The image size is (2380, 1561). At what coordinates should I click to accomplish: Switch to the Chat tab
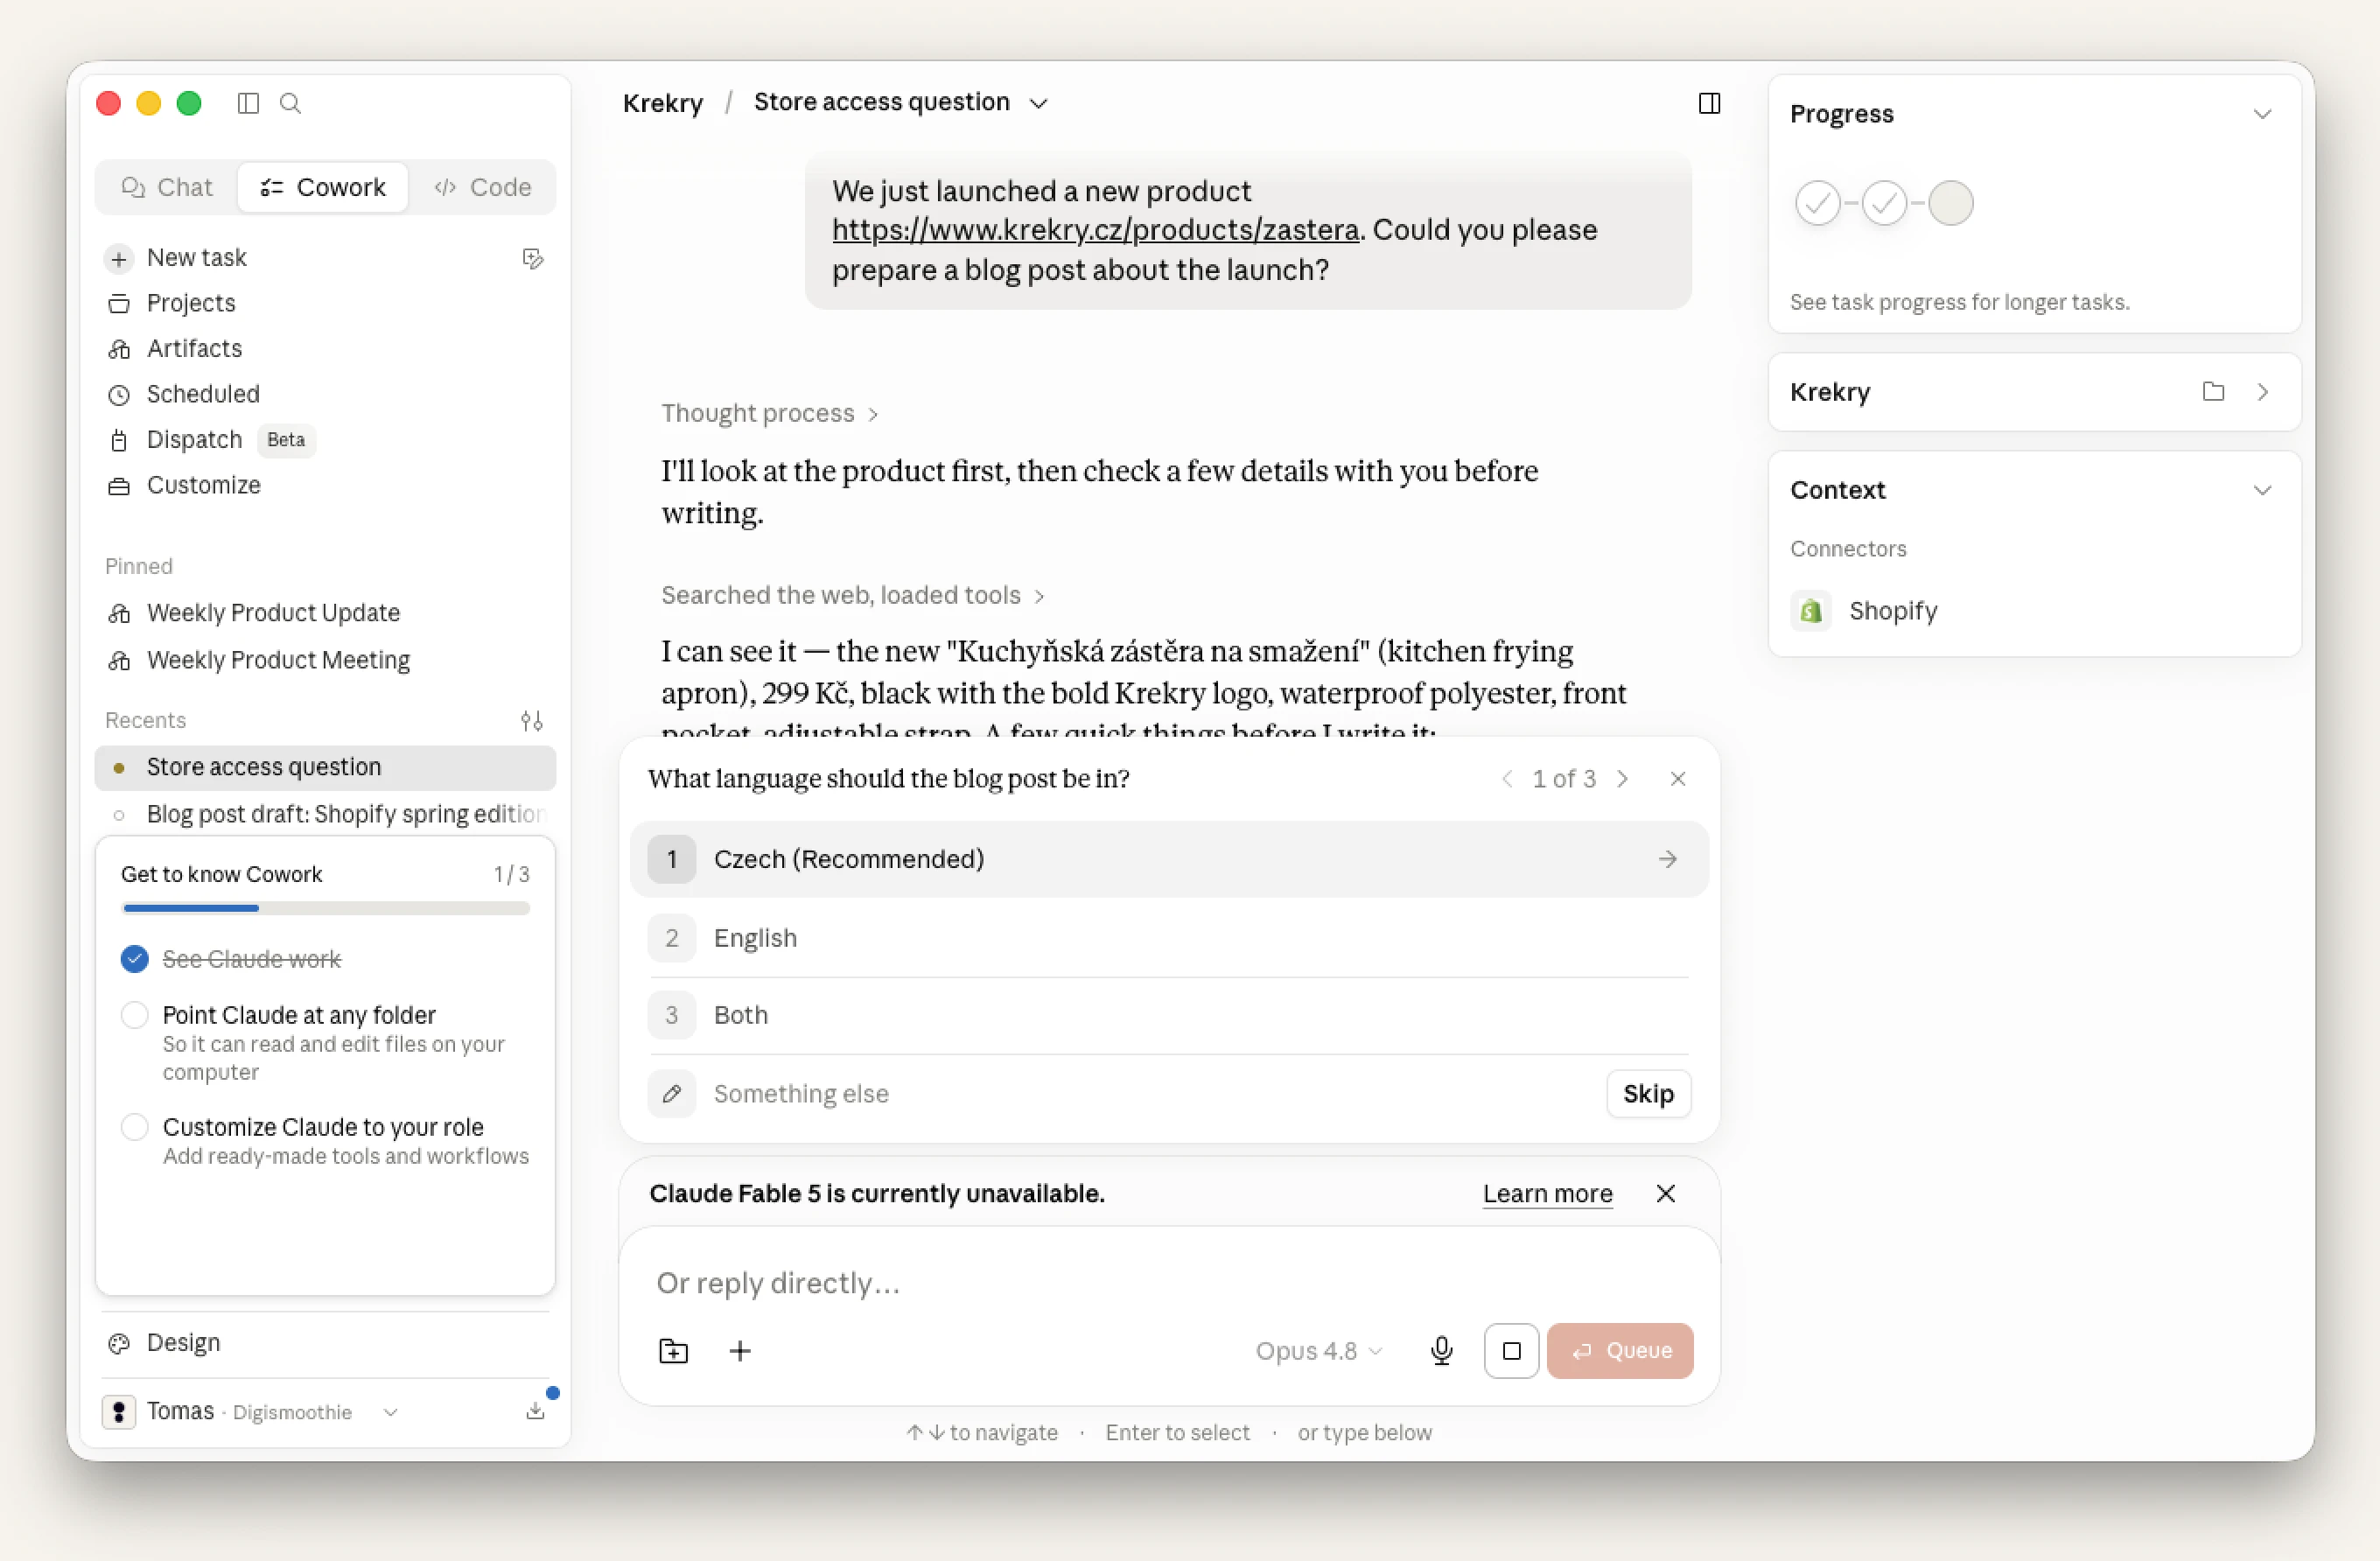[x=167, y=187]
